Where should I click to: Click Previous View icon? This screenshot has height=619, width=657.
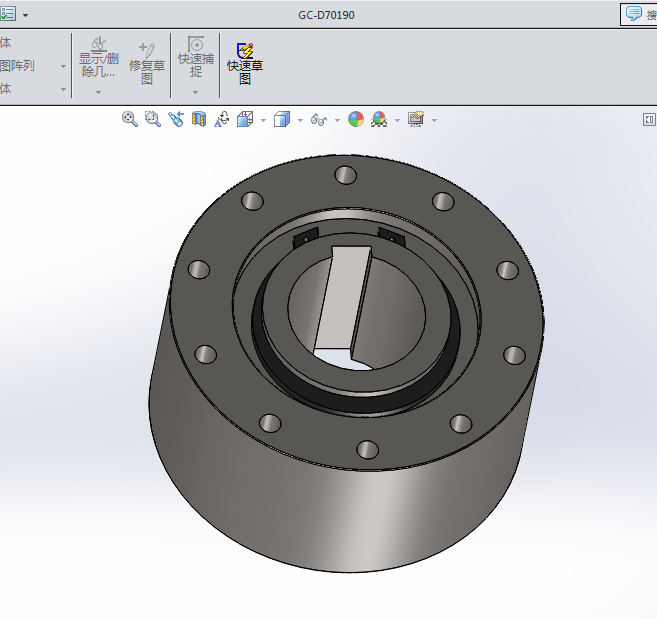click(x=176, y=119)
